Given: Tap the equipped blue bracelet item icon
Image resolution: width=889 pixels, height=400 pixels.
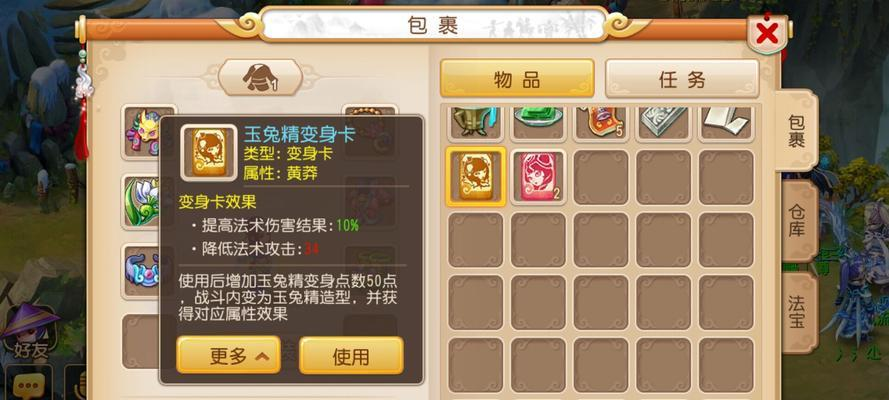Looking at the screenshot, I should pyautogui.click(x=142, y=271).
